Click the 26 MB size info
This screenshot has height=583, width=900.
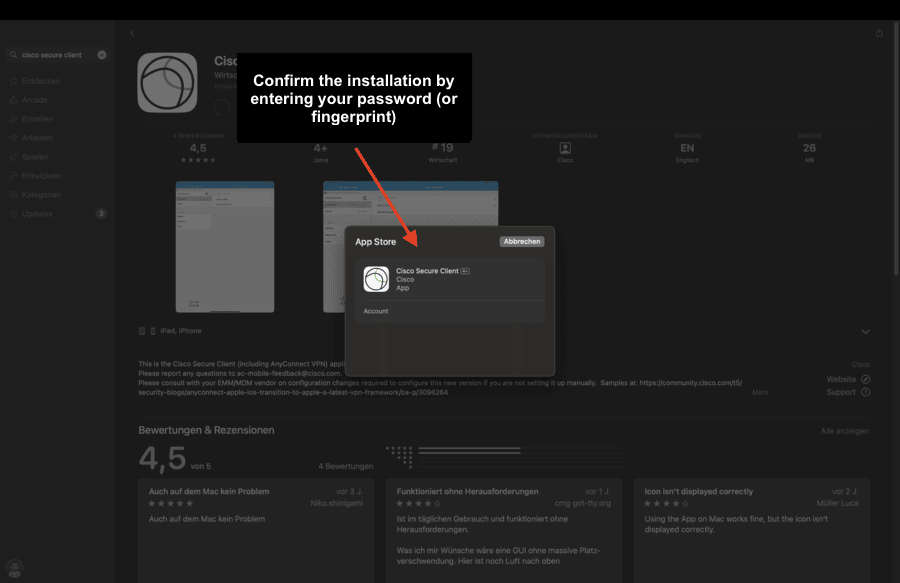809,149
